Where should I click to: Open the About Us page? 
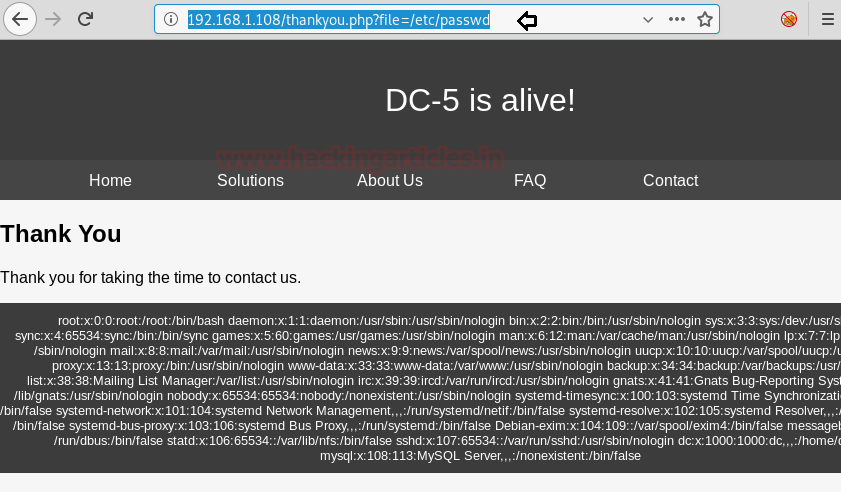[390, 180]
